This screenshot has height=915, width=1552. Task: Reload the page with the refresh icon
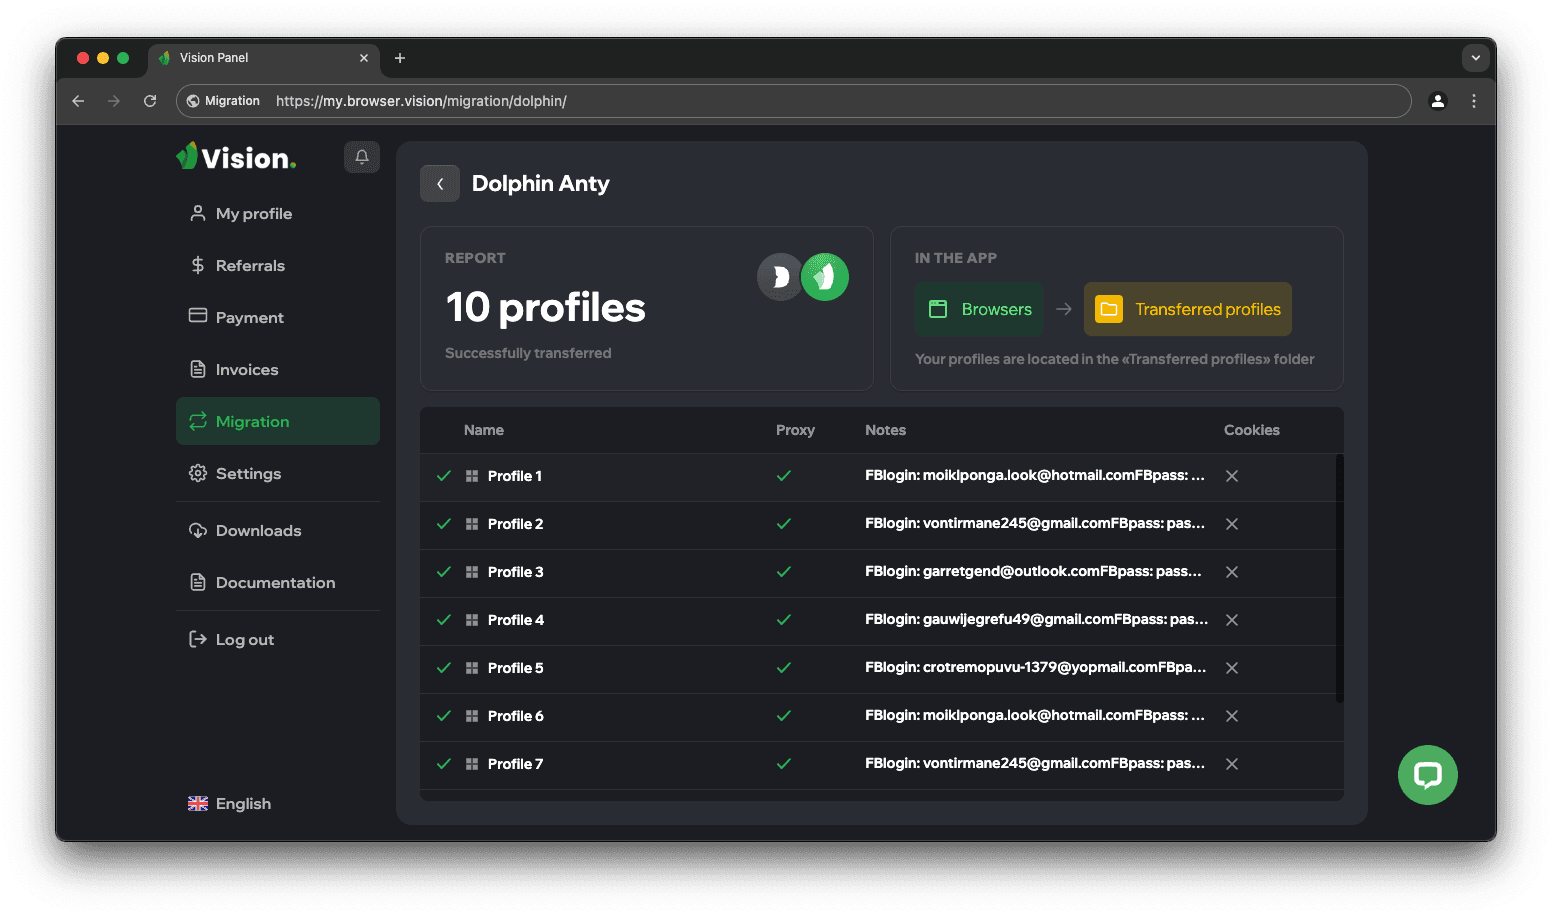pyautogui.click(x=150, y=101)
